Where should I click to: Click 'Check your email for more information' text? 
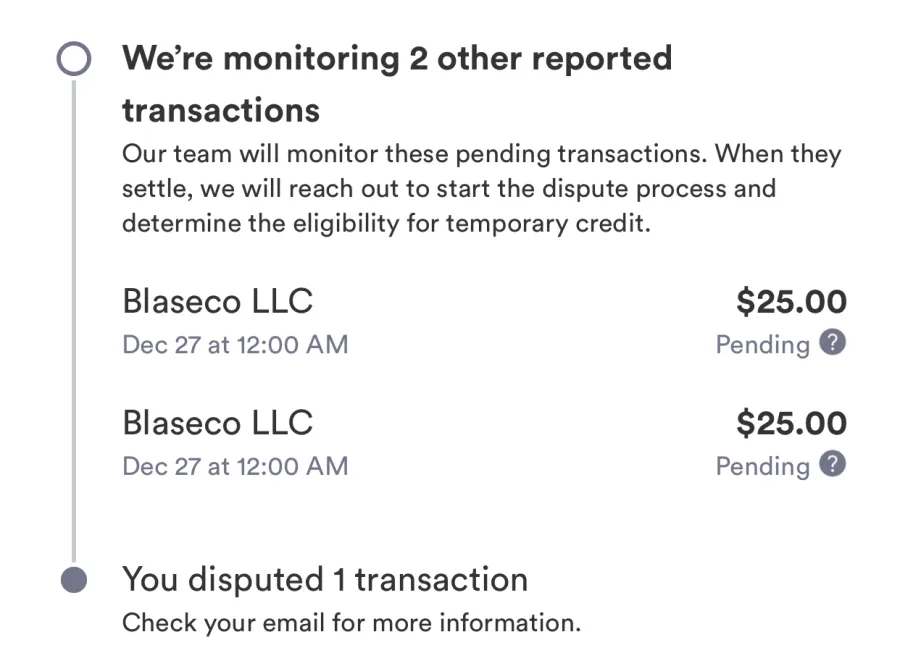tap(352, 623)
